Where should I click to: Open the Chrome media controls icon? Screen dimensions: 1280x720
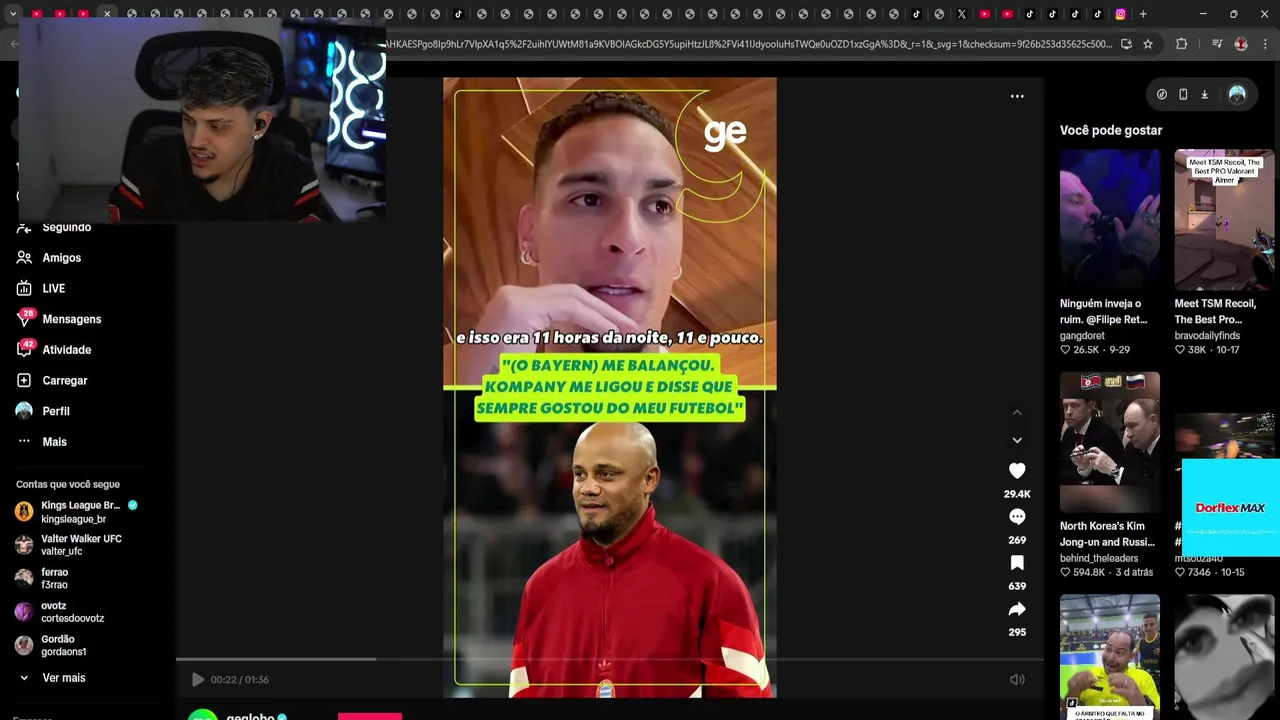click(x=1217, y=44)
